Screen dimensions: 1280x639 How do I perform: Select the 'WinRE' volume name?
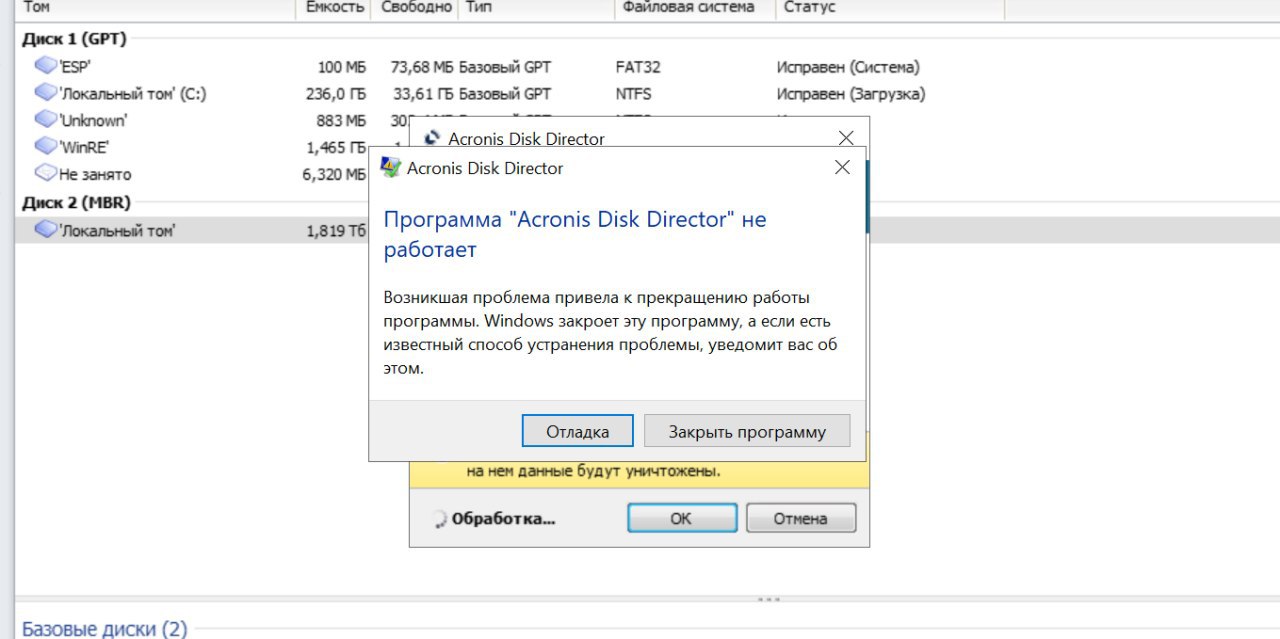point(84,148)
